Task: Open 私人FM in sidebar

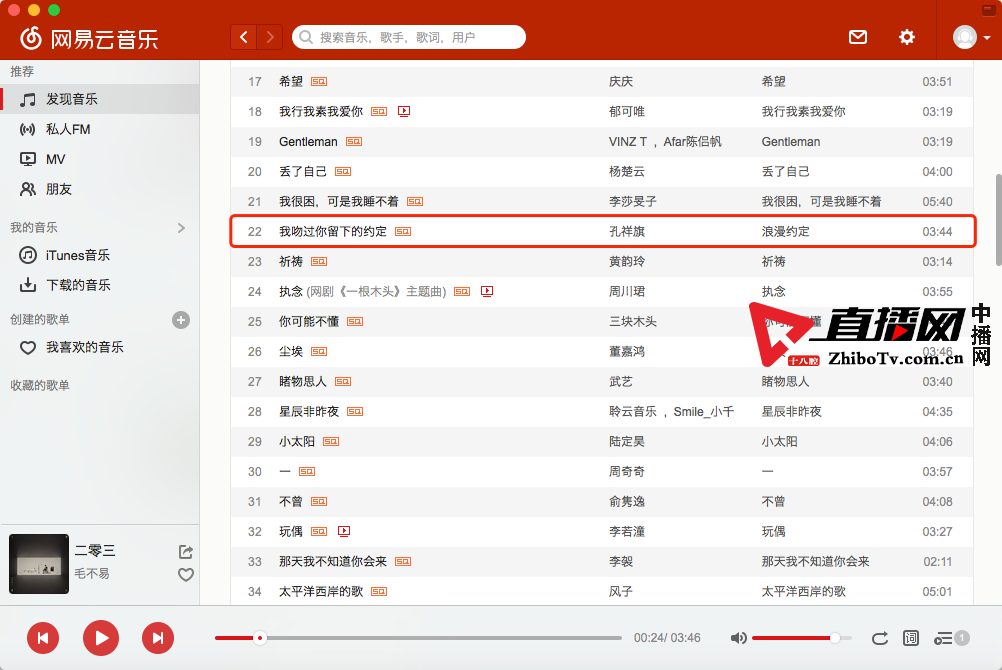Action: click(68, 129)
